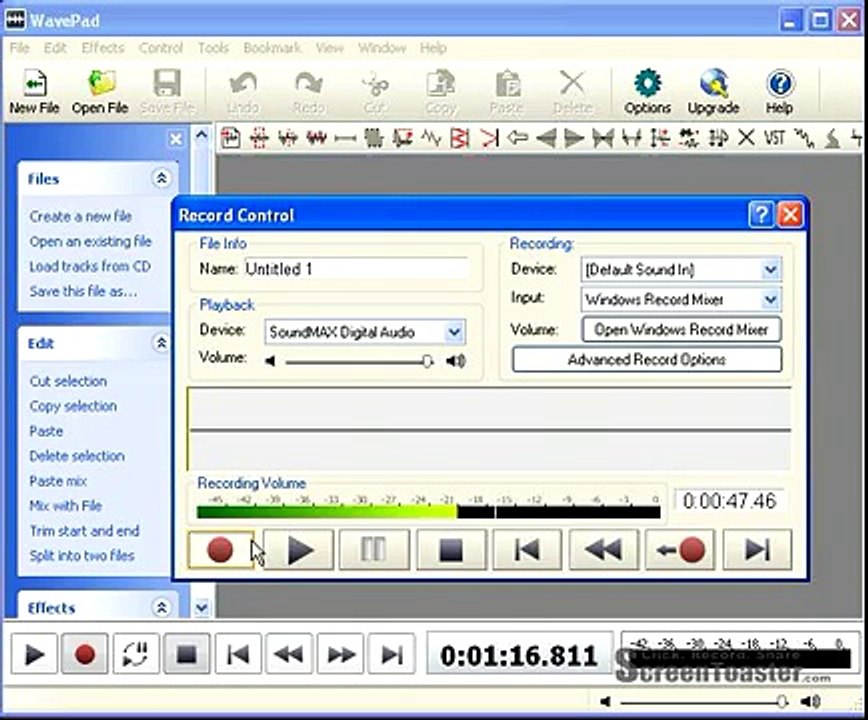Viewport: 868px width, 720px height.
Task: Click the left-pointing outlined arrow effects icon
Action: coord(517,137)
